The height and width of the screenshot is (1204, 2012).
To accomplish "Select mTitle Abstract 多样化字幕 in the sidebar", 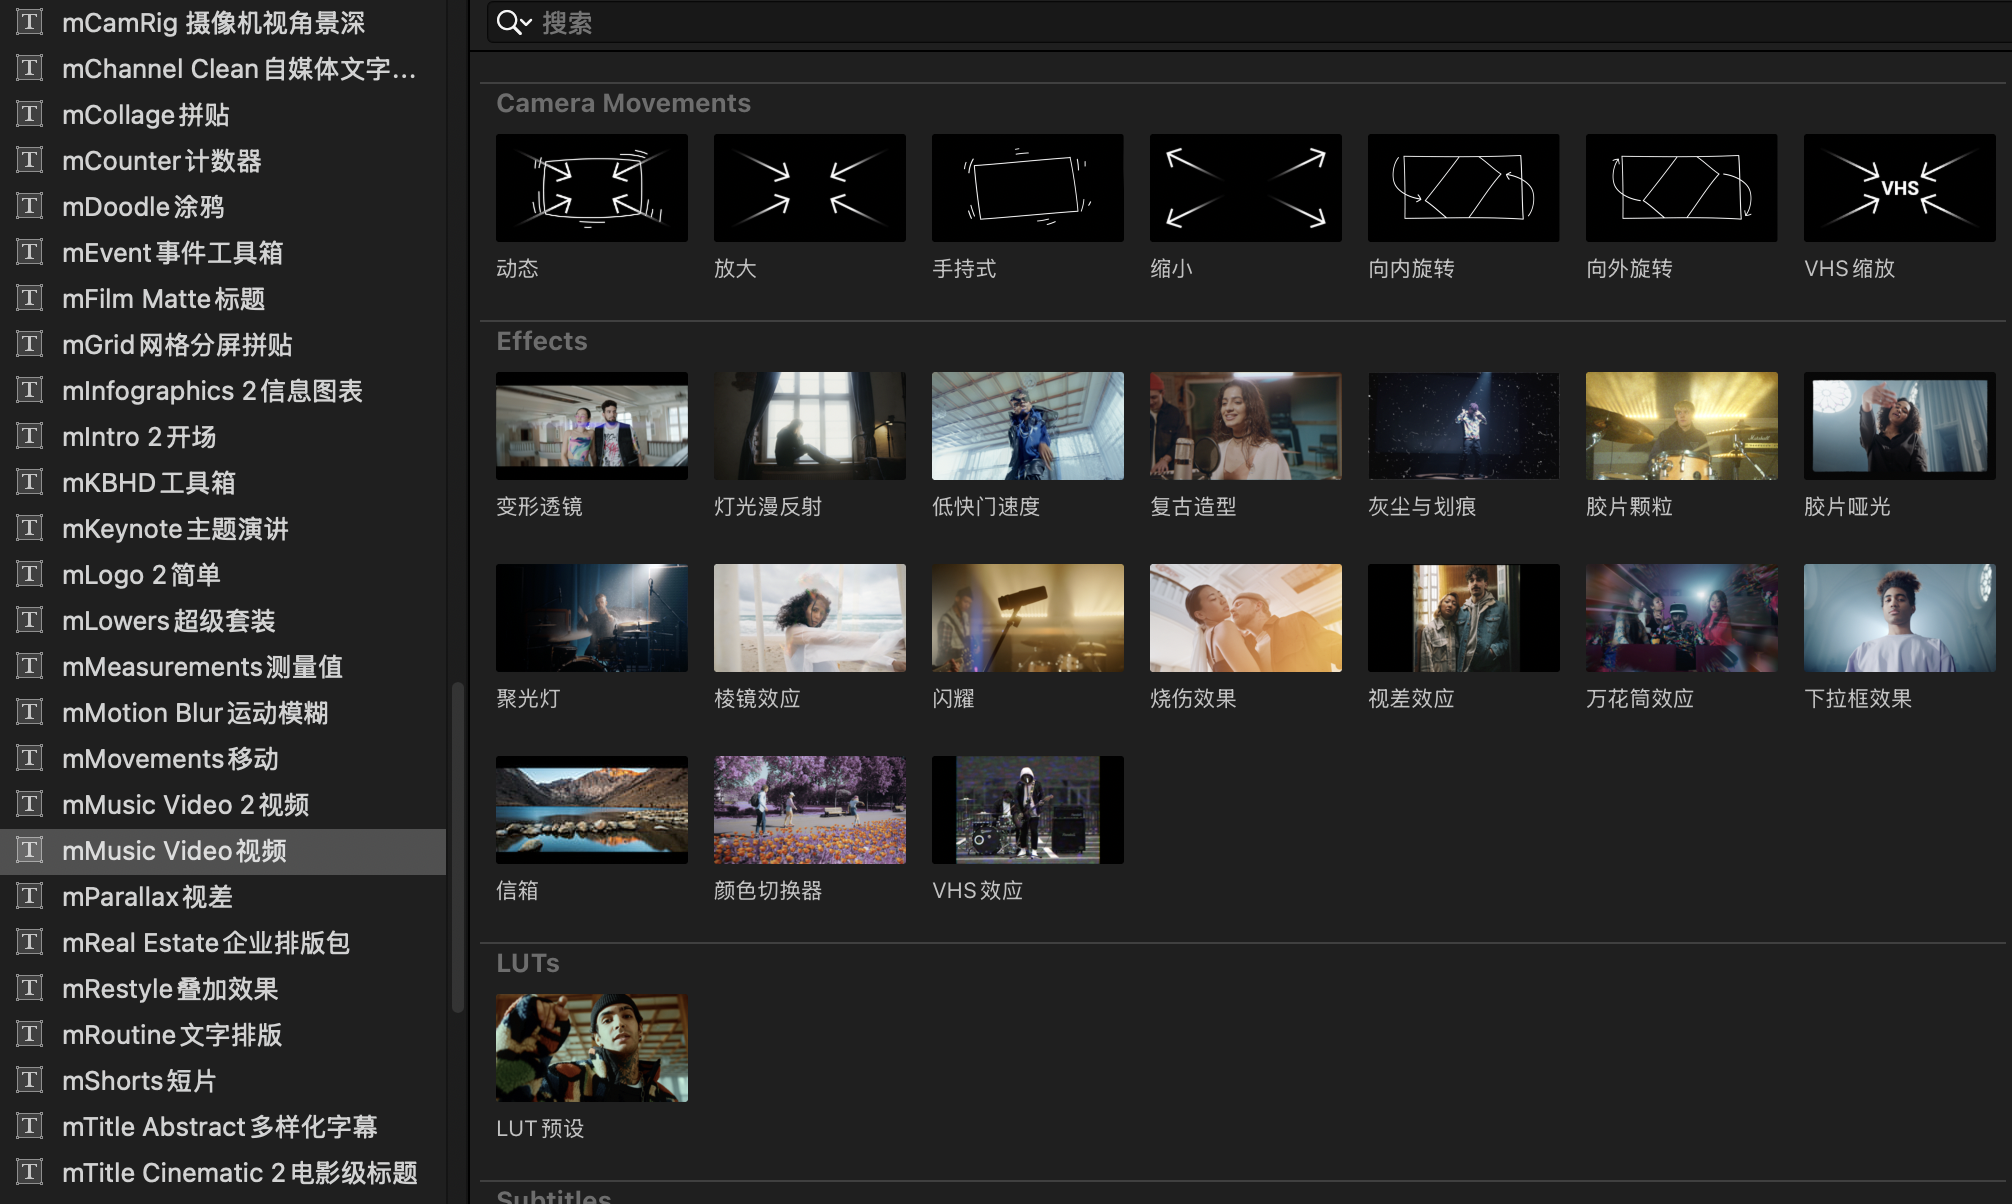I will [x=223, y=1126].
